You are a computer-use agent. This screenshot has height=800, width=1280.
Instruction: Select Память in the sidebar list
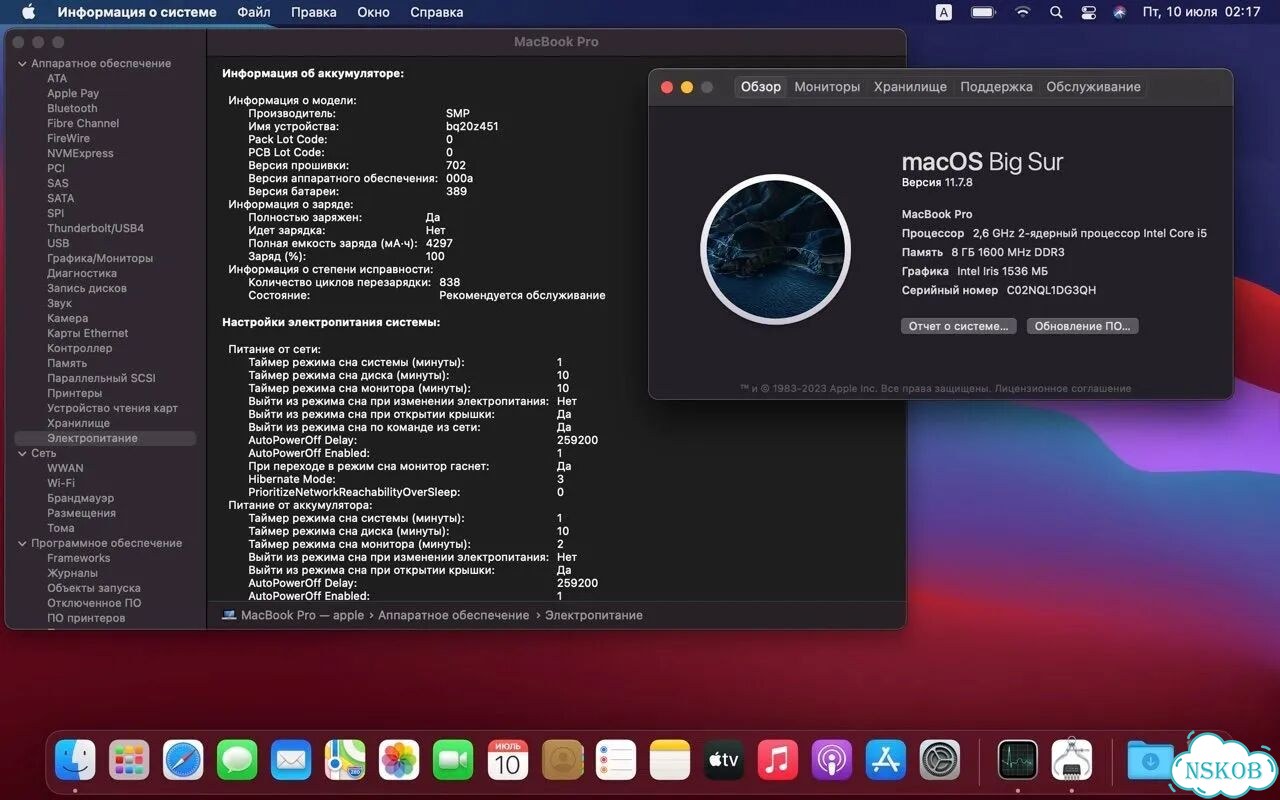[67, 363]
